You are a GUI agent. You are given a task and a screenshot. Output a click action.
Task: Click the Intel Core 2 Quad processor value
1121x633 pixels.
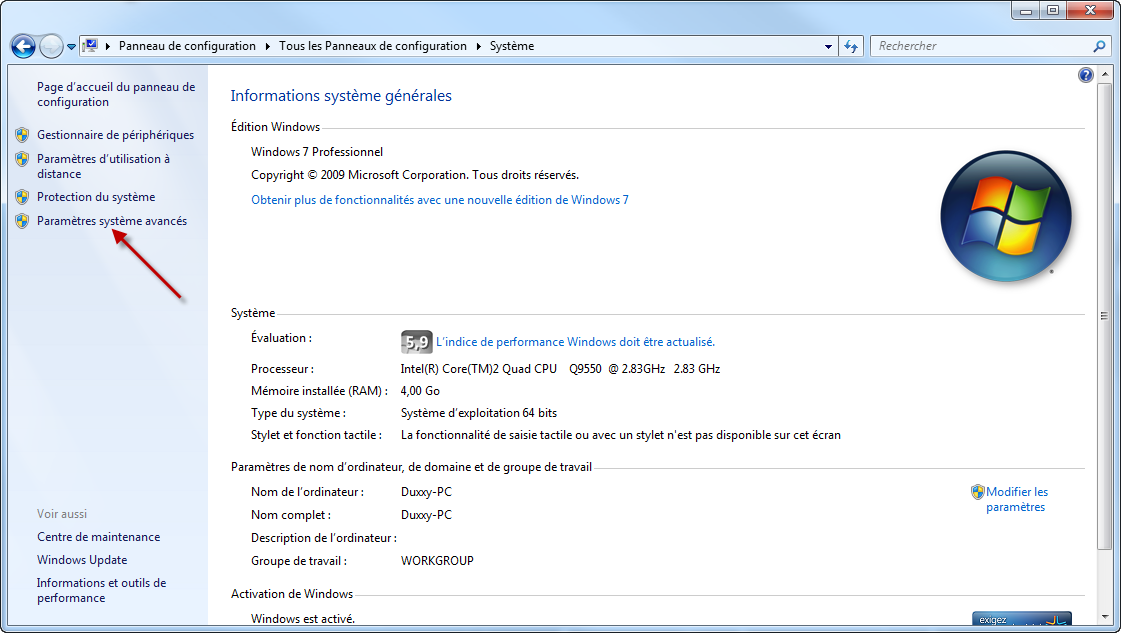pyautogui.click(x=560, y=369)
